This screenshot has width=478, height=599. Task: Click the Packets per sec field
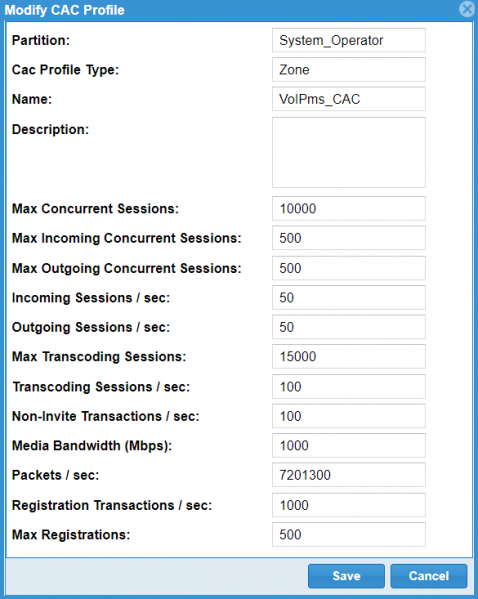(x=348, y=475)
